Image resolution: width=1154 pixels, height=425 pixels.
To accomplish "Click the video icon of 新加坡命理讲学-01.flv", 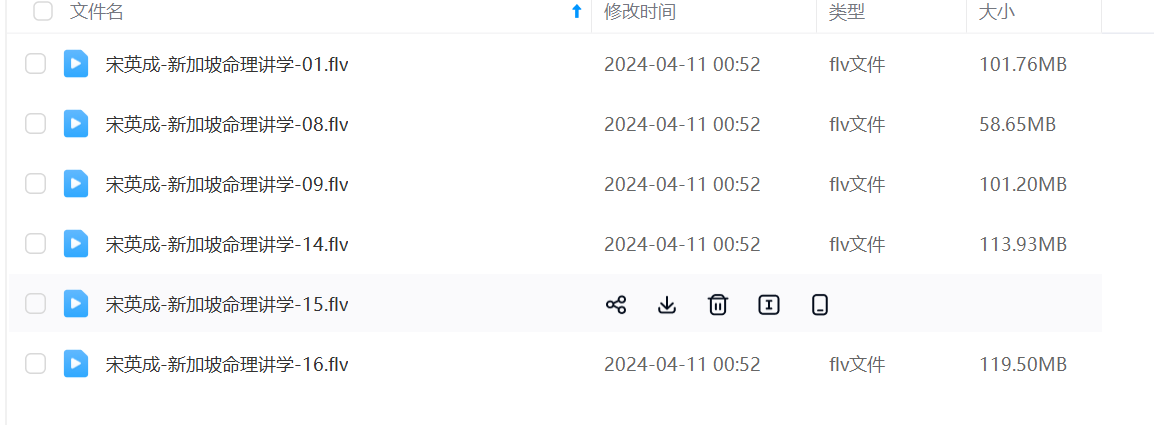I will click(x=76, y=64).
